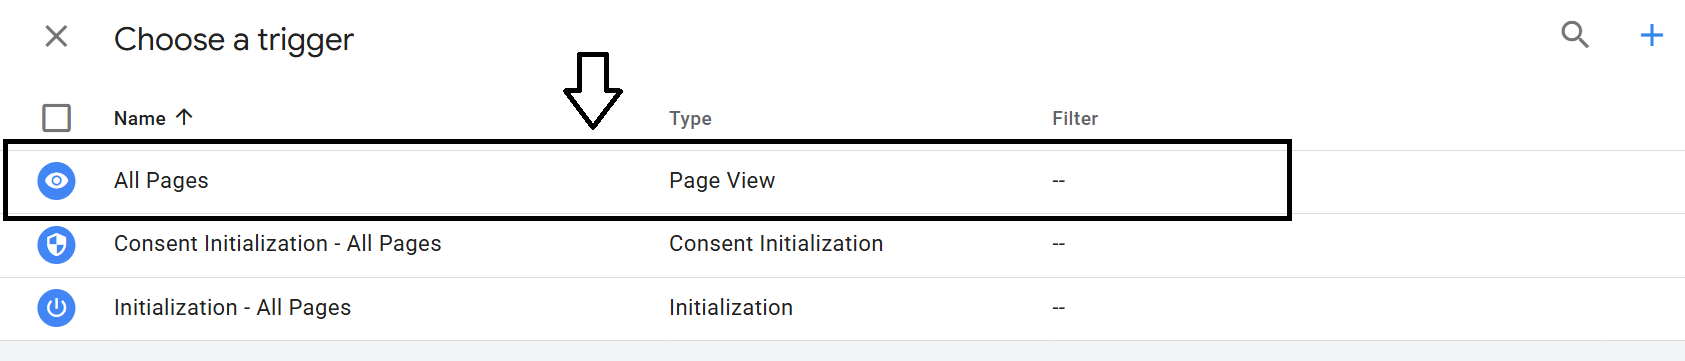Click Consent Initialization type cell

point(776,244)
